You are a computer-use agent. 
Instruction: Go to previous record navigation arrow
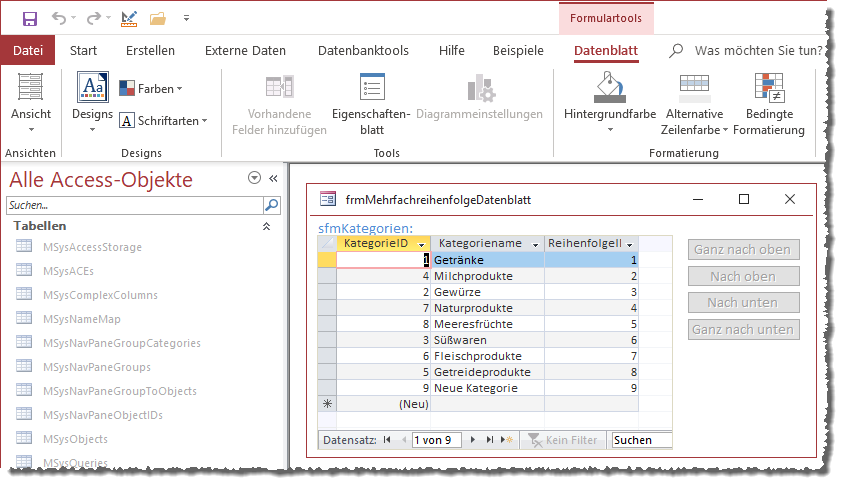[x=404, y=440]
